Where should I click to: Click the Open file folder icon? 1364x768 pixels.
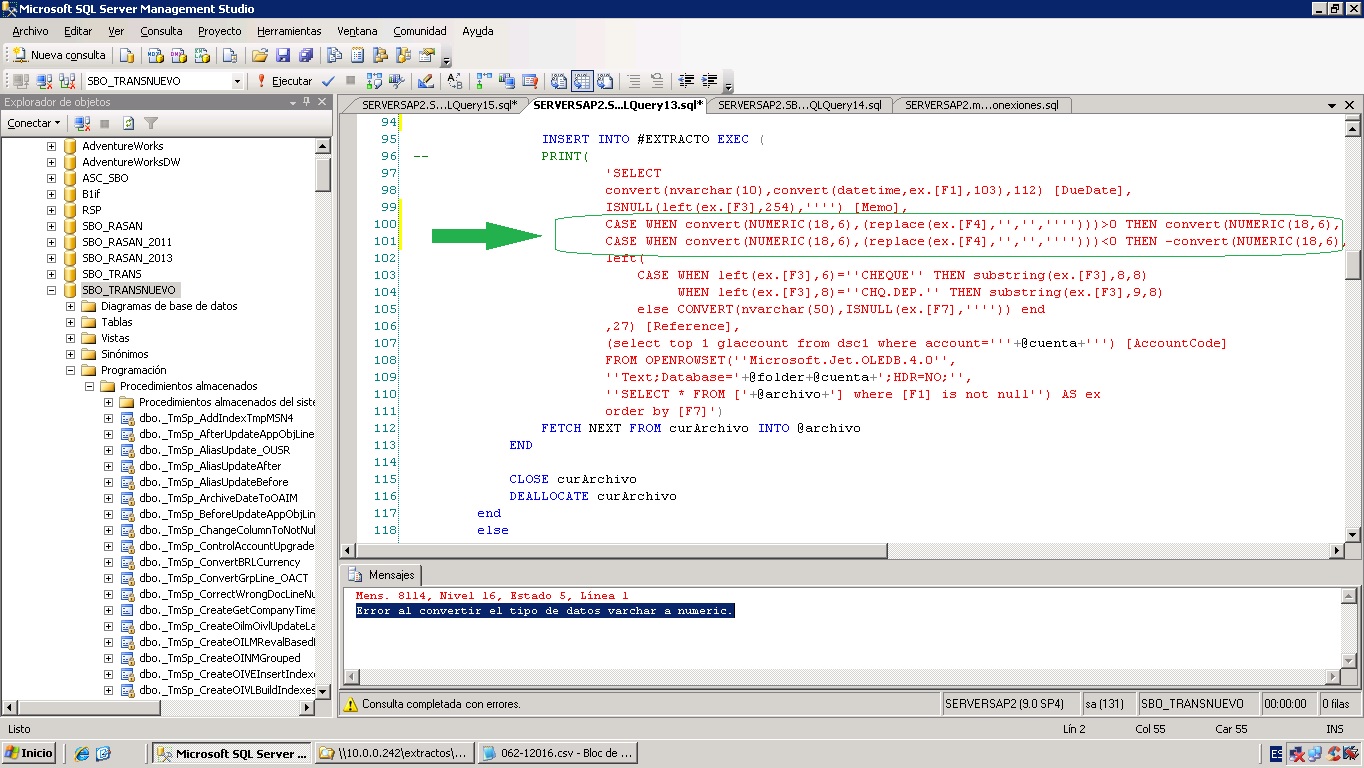click(259, 57)
